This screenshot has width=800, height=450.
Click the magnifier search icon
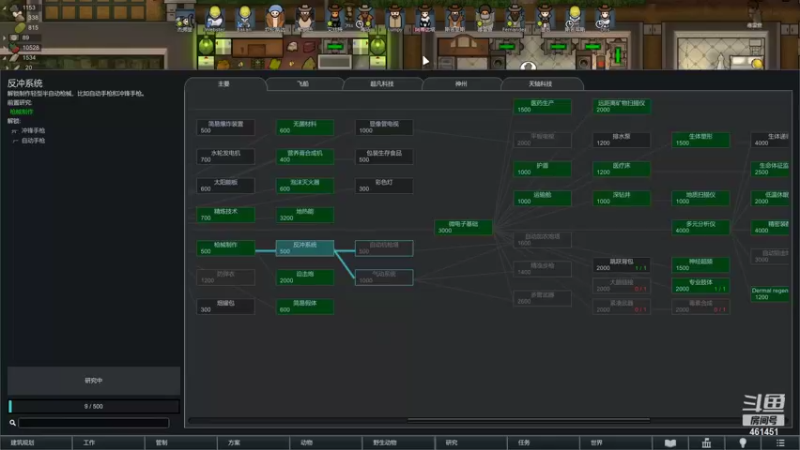tap(12, 422)
